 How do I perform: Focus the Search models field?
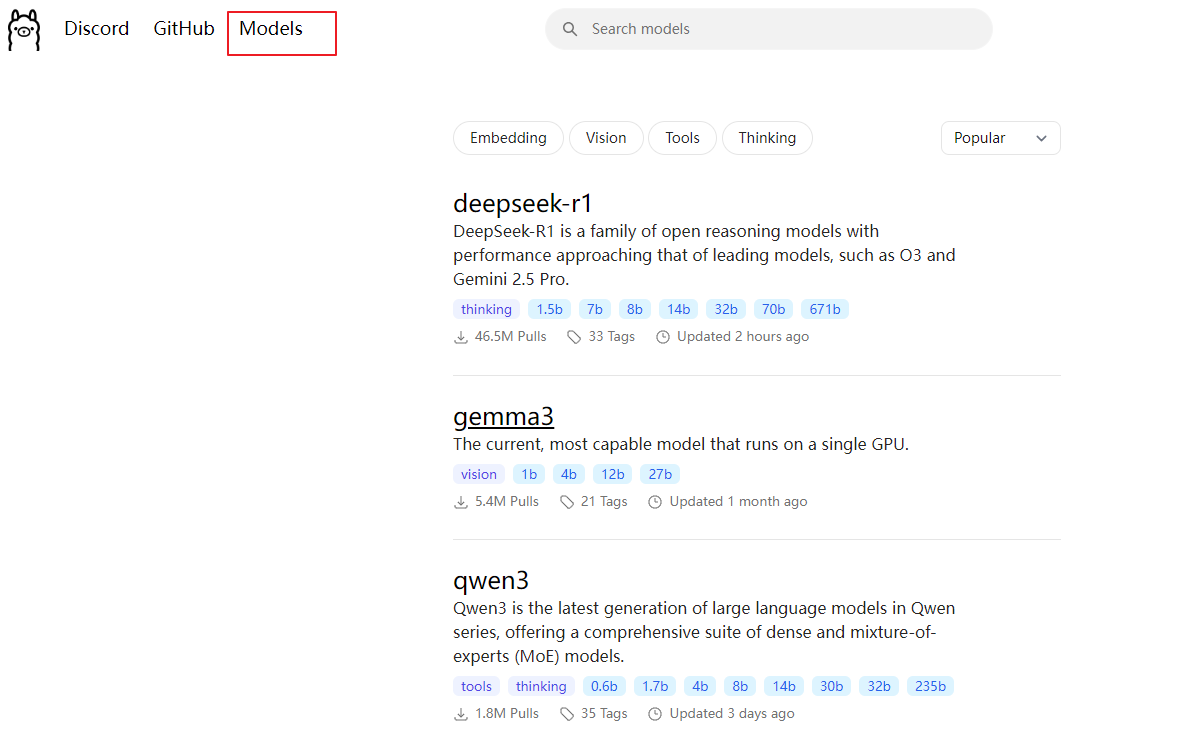768,29
